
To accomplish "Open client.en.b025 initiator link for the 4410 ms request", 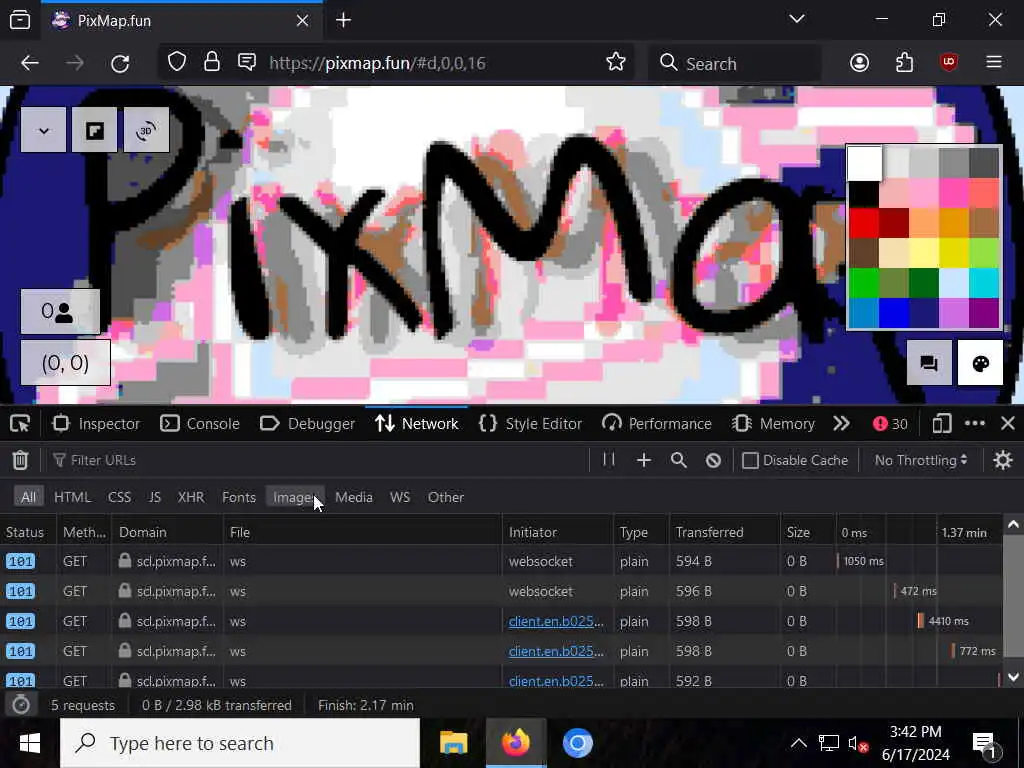I will (x=556, y=621).
